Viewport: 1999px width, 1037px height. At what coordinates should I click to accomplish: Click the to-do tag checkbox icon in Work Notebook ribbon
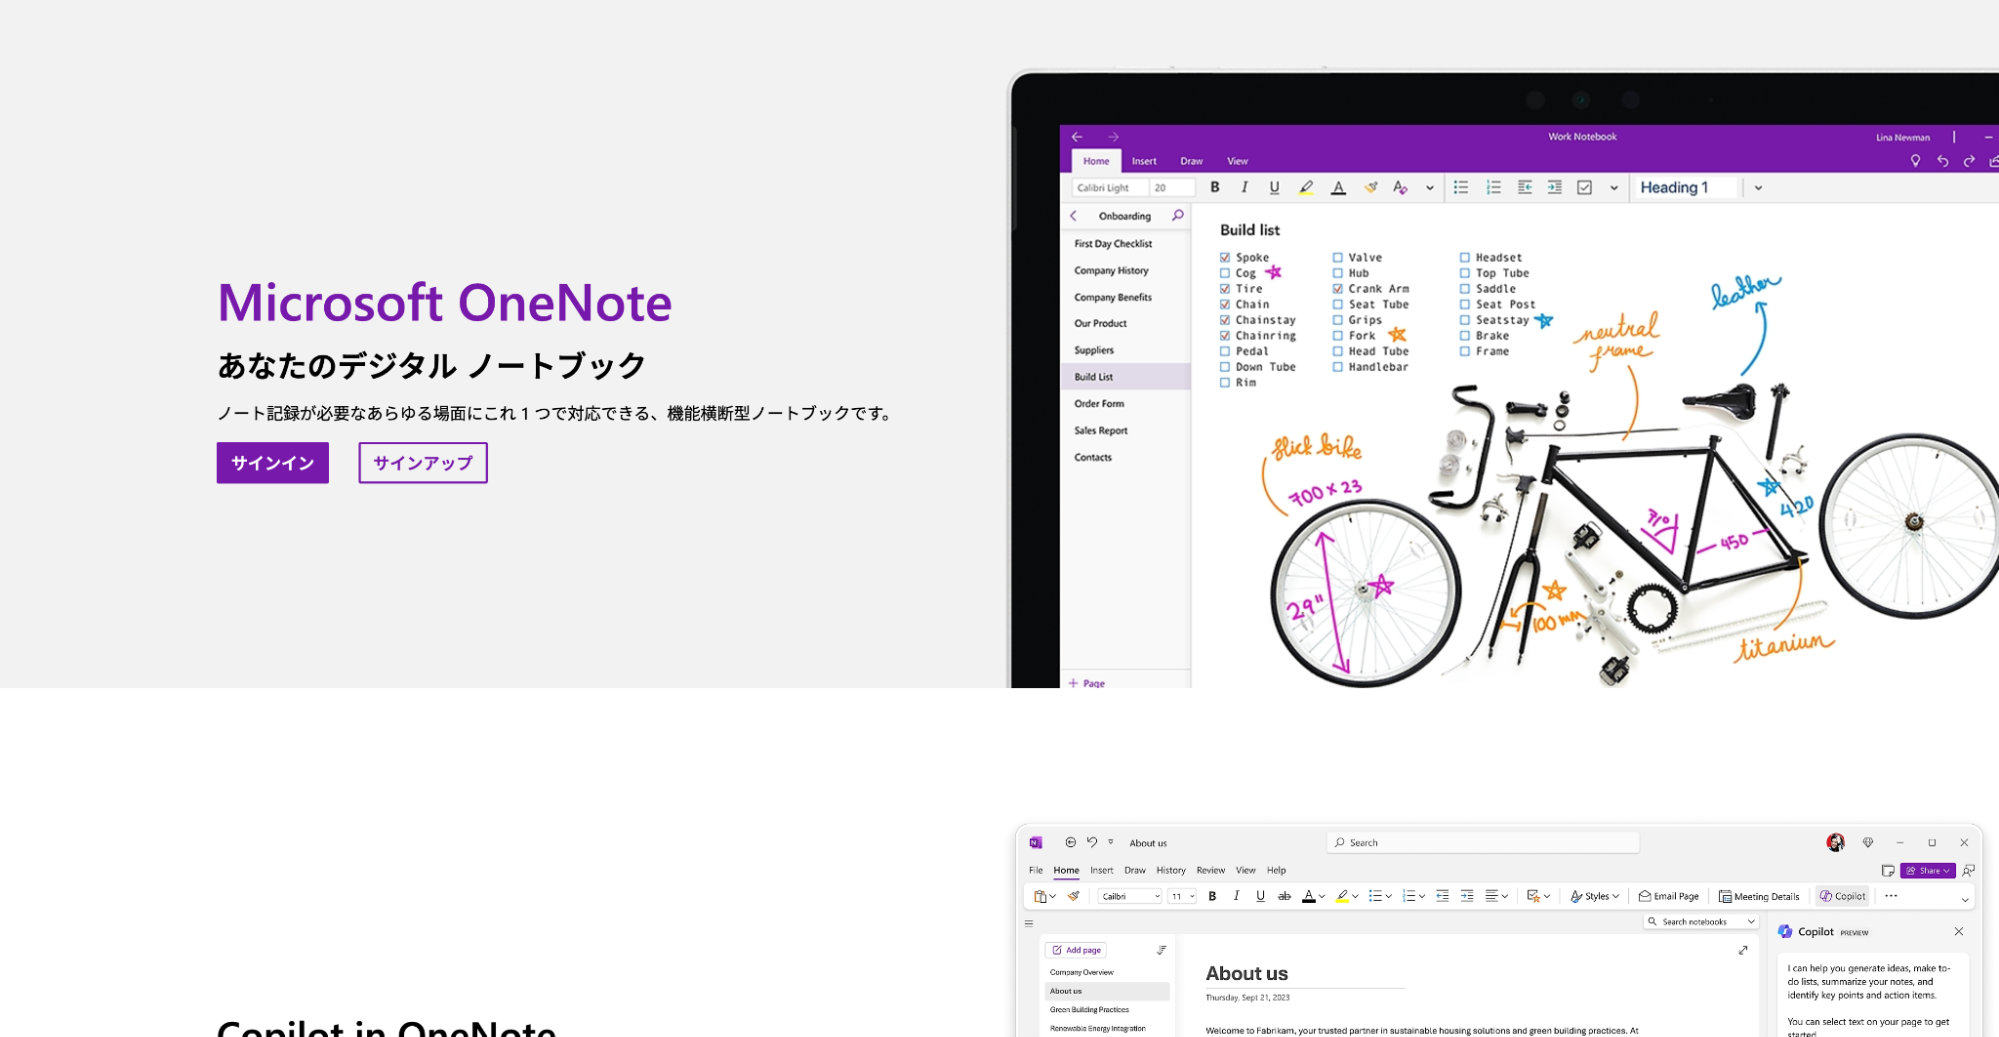pos(1584,187)
